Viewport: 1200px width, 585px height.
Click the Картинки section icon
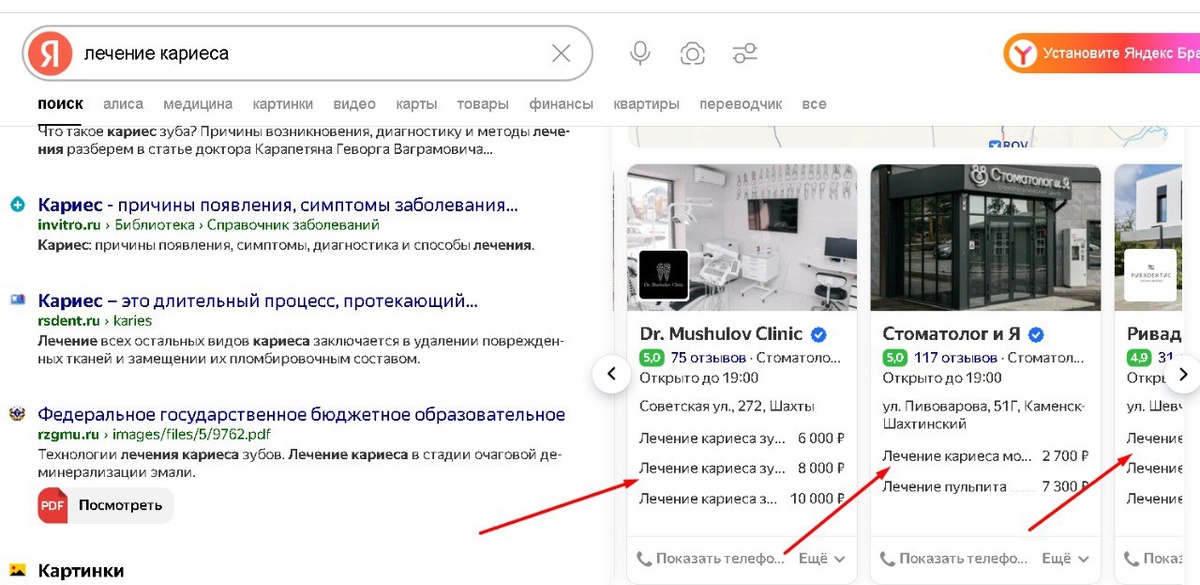click(x=17, y=571)
